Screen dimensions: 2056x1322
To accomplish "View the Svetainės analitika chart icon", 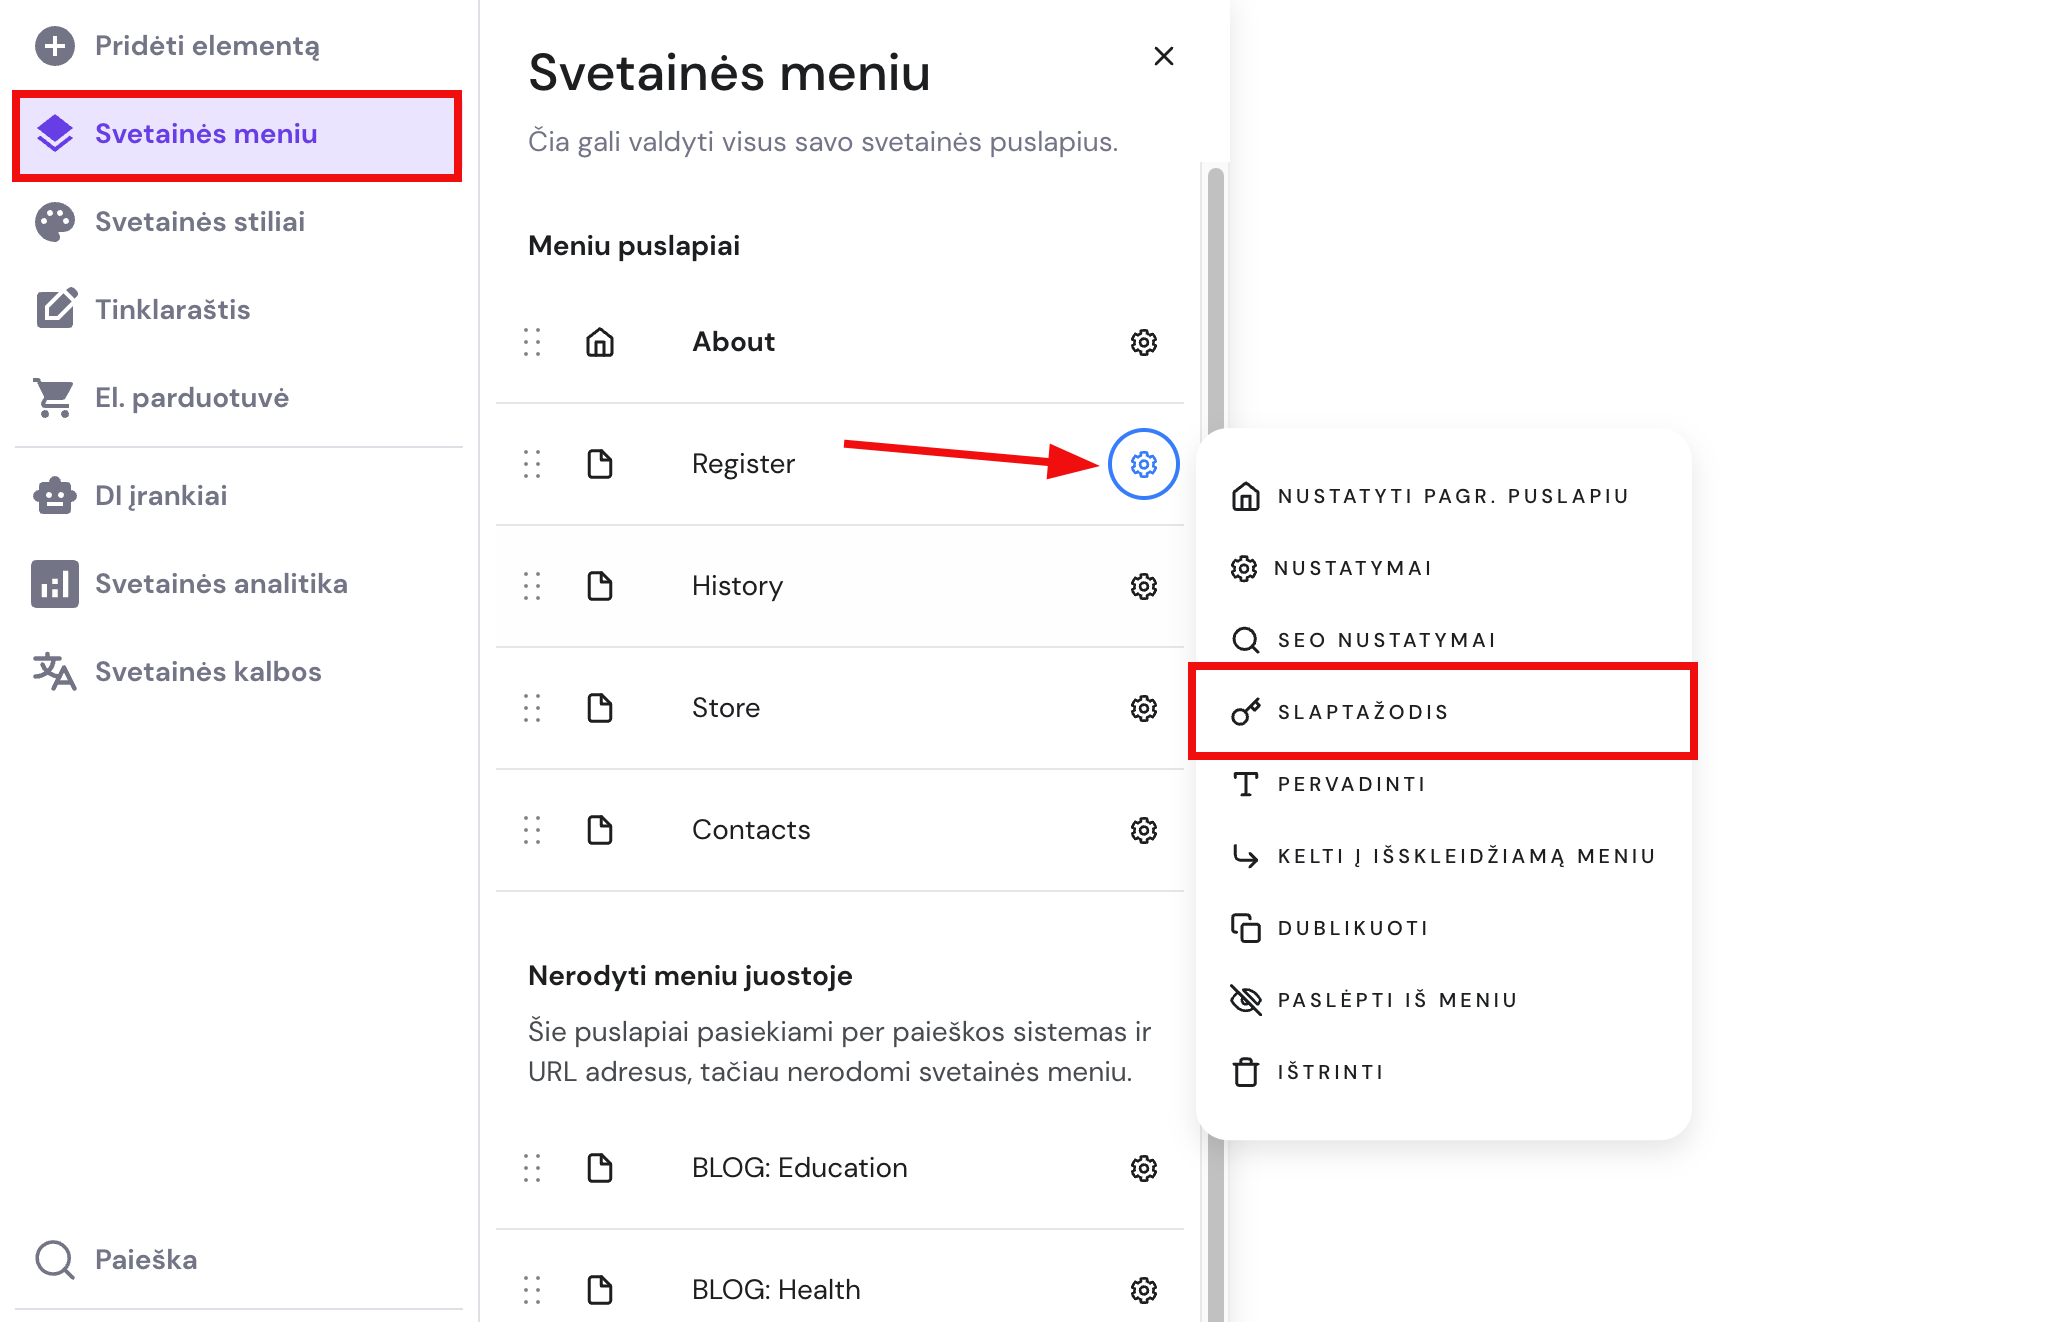I will tap(55, 583).
